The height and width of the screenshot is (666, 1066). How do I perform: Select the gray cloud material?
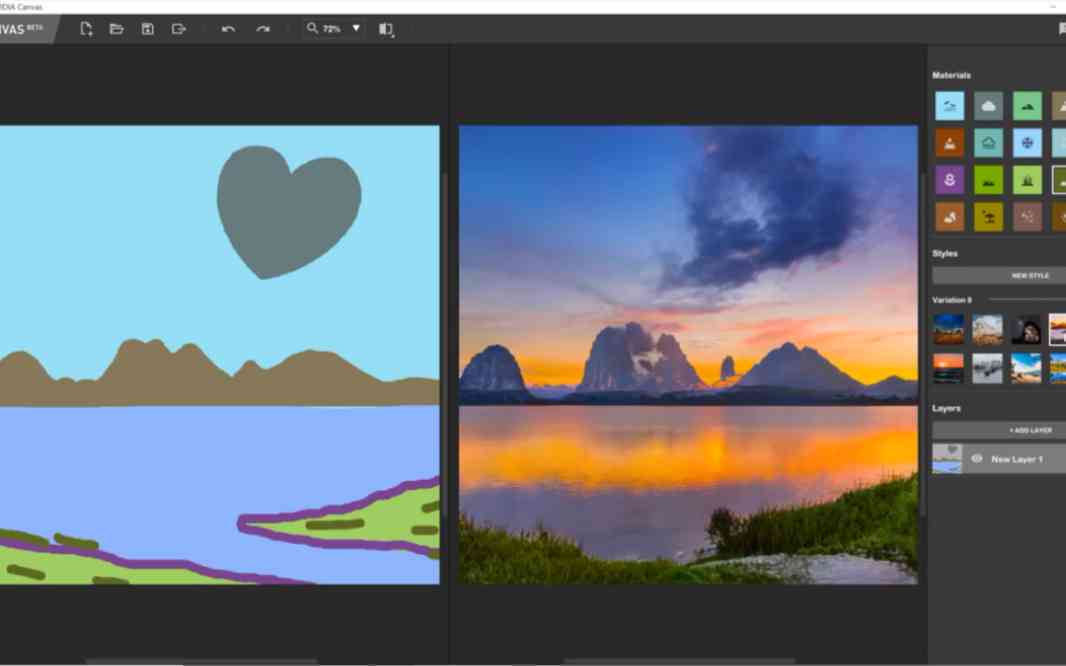pyautogui.click(x=988, y=106)
